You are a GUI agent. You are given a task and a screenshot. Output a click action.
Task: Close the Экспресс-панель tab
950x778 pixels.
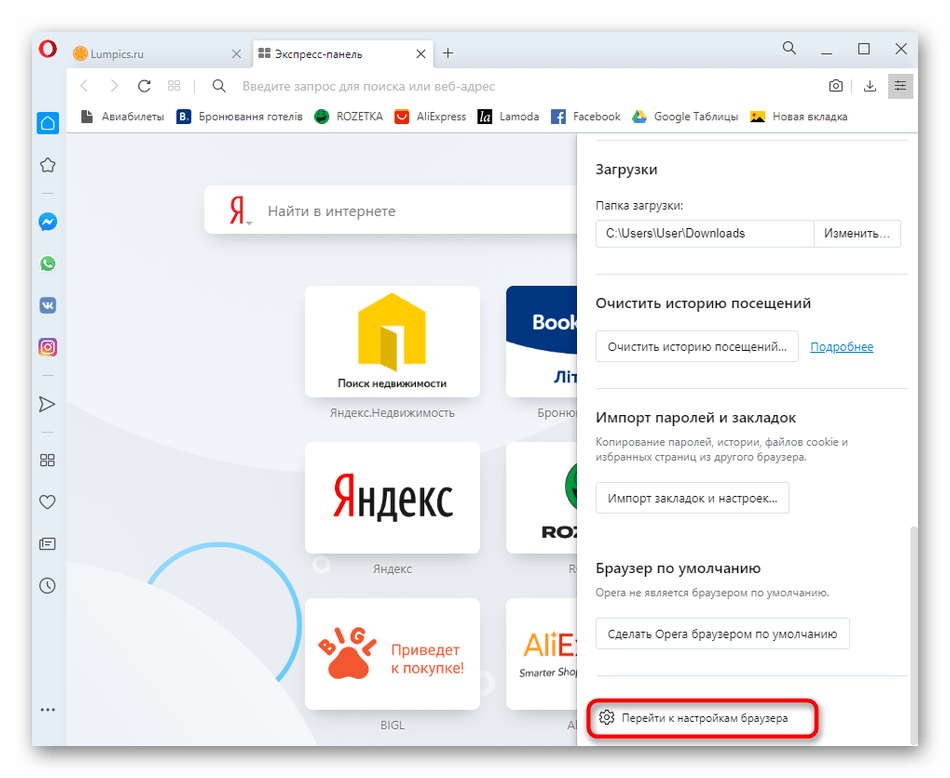[x=420, y=54]
